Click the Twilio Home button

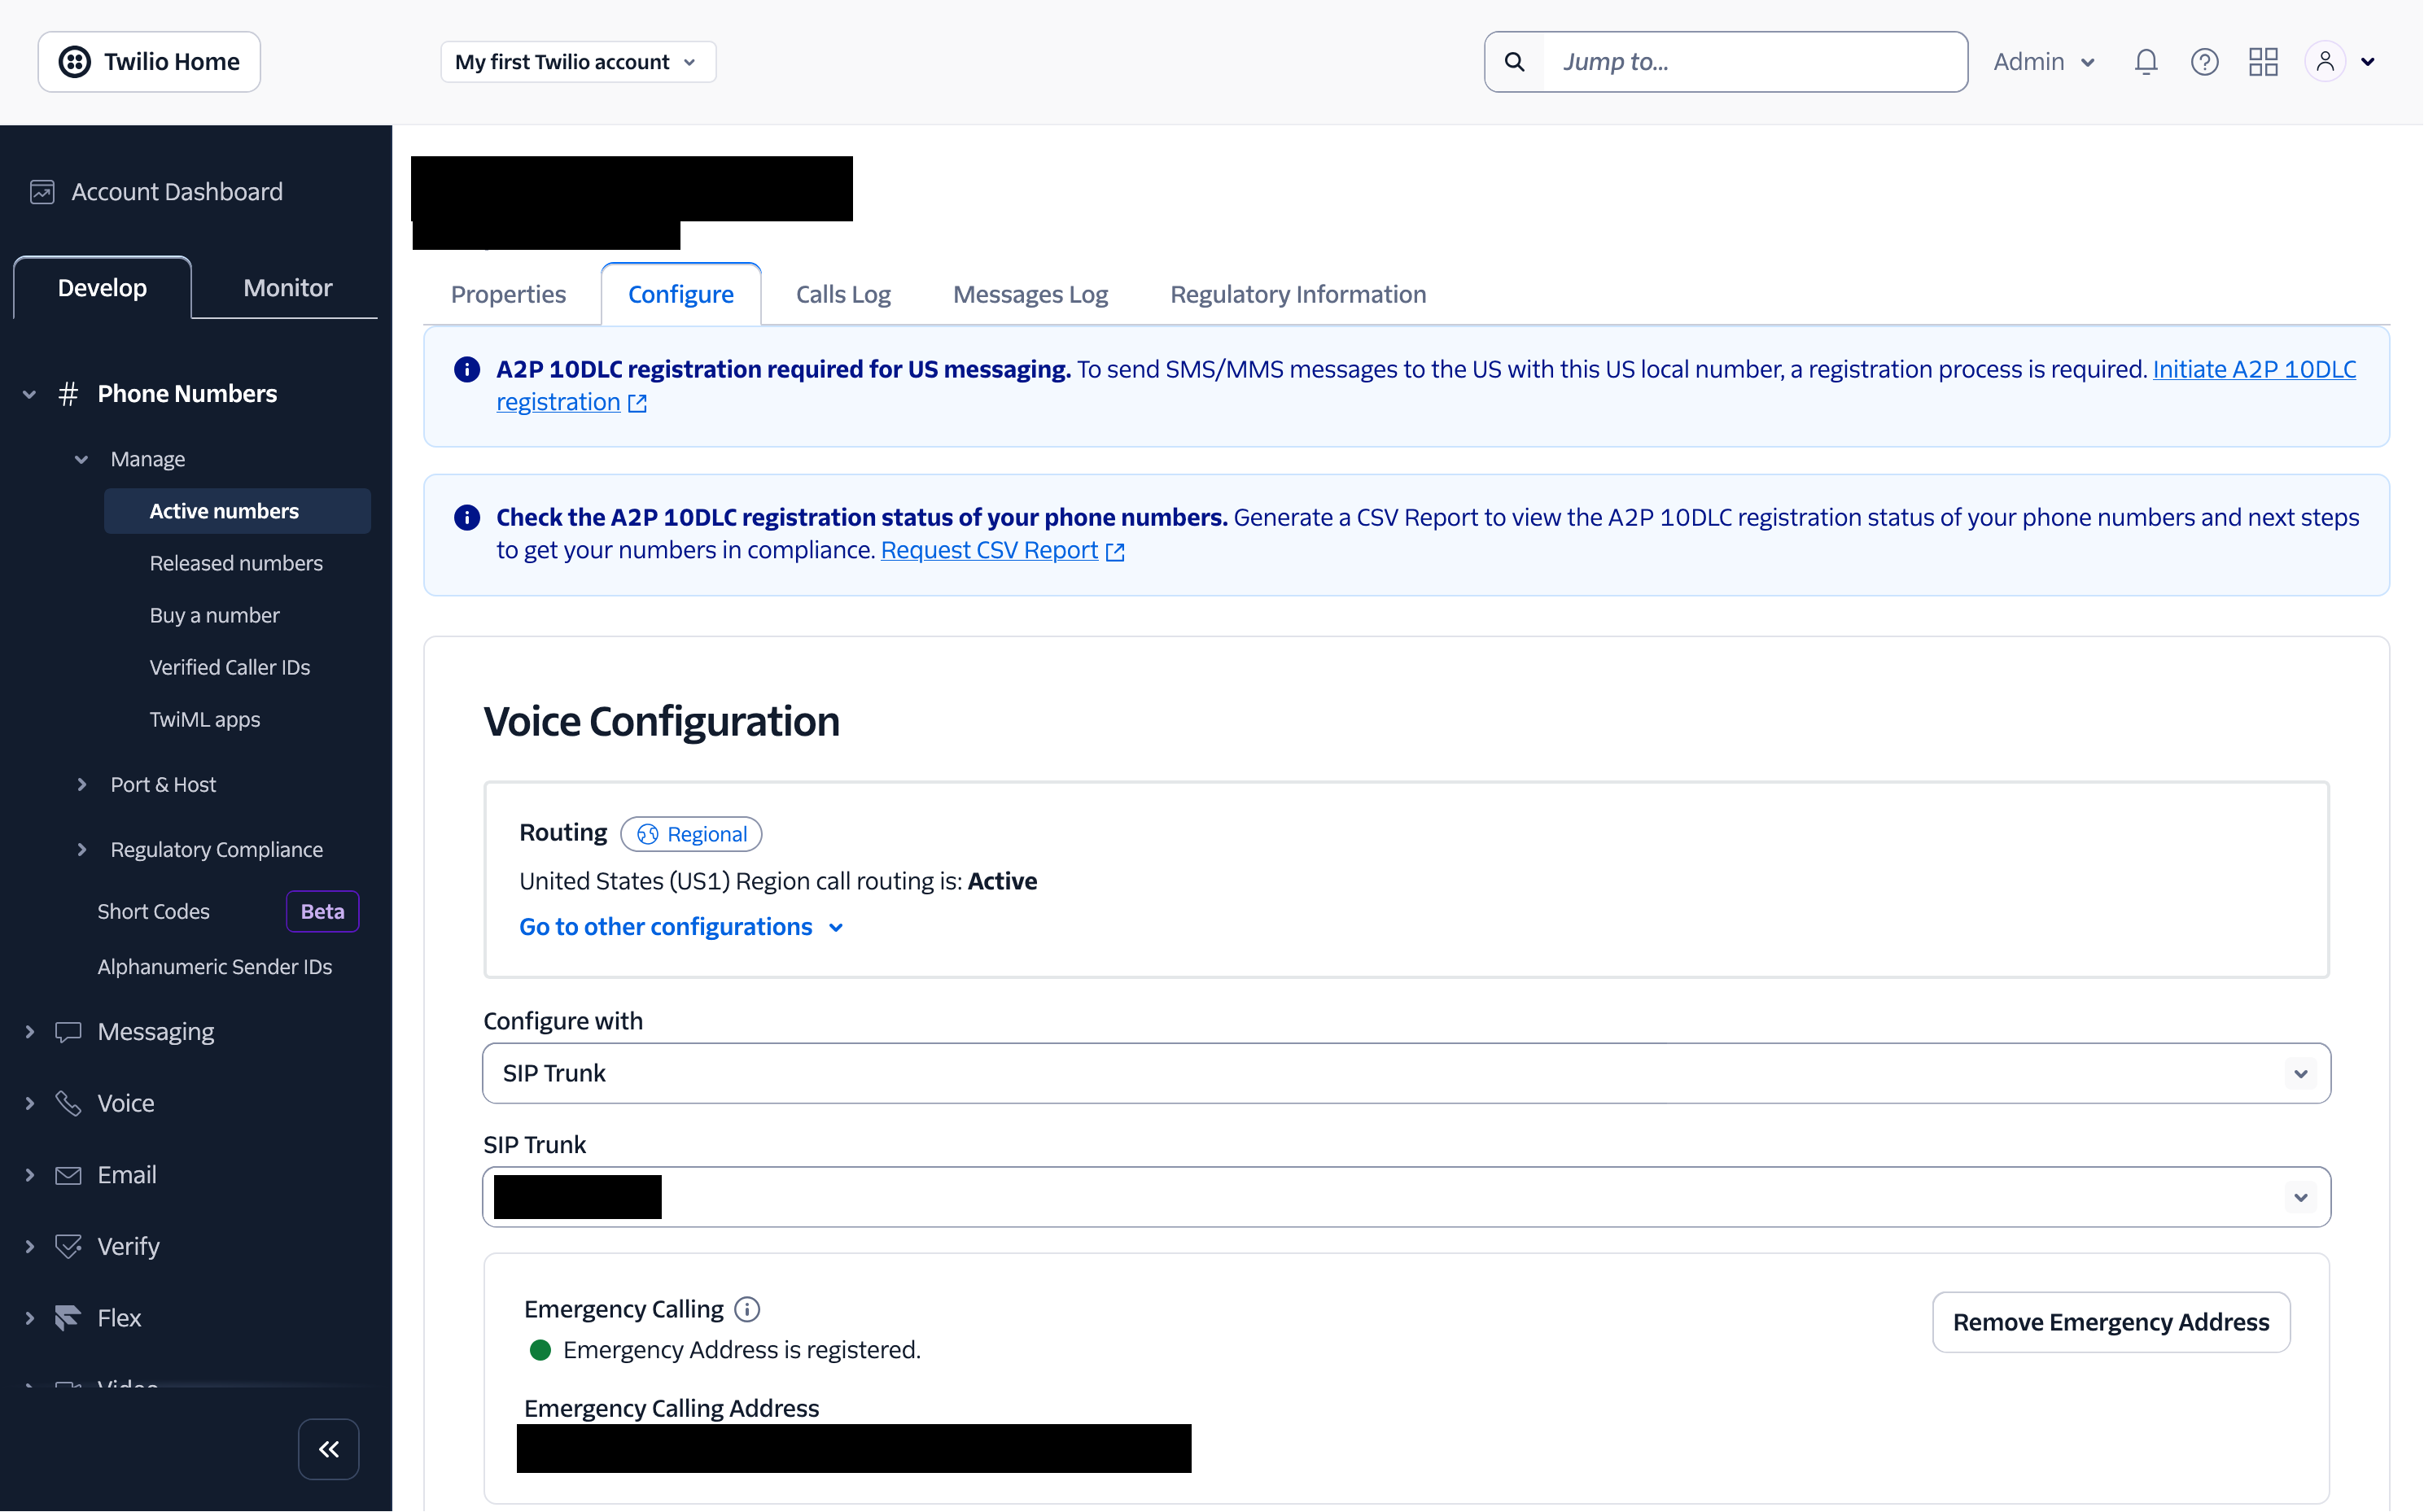click(149, 62)
